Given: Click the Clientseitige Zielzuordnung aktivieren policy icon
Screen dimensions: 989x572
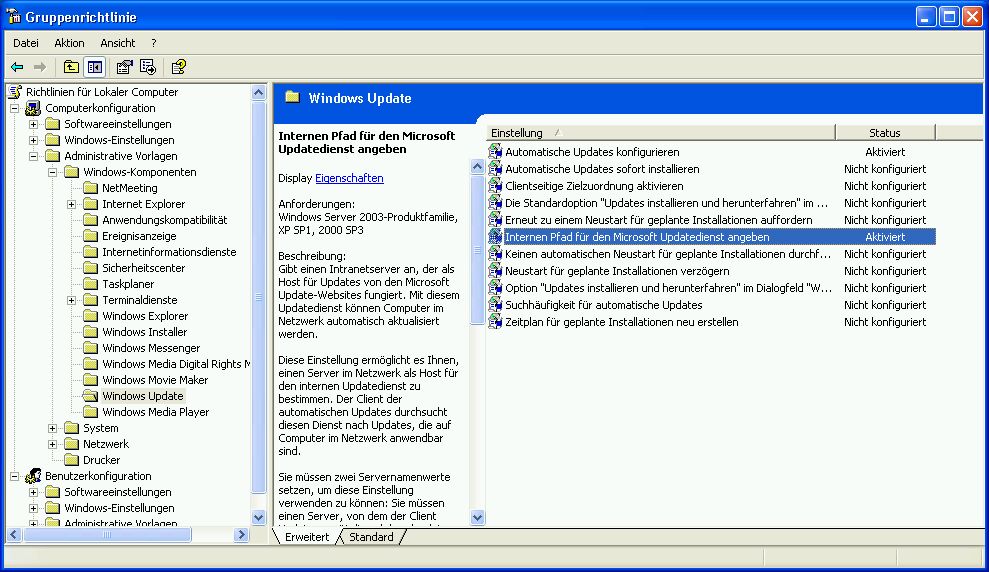Looking at the screenshot, I should point(495,185).
